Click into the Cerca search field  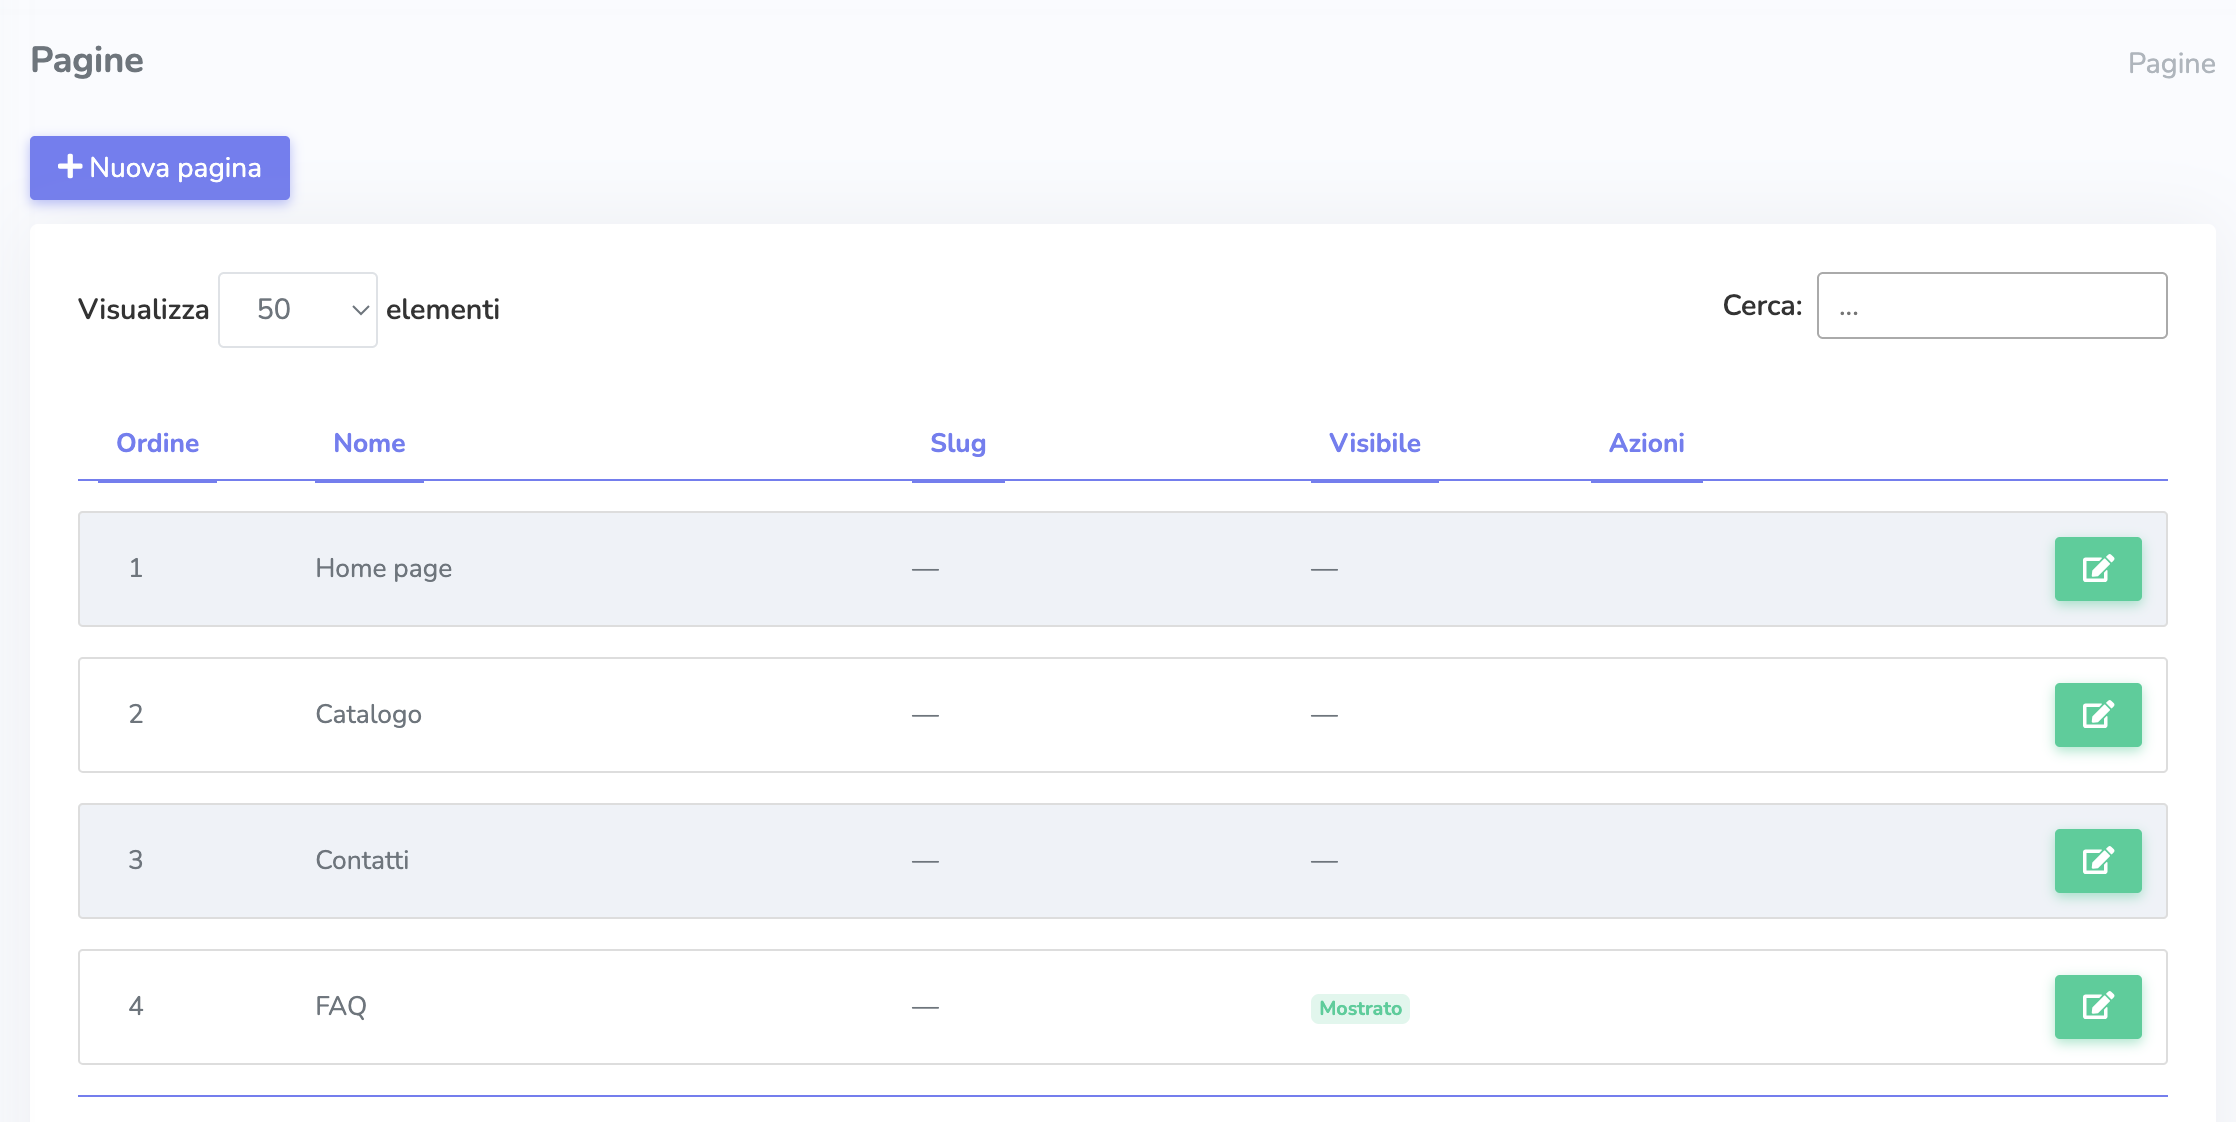click(x=1991, y=306)
